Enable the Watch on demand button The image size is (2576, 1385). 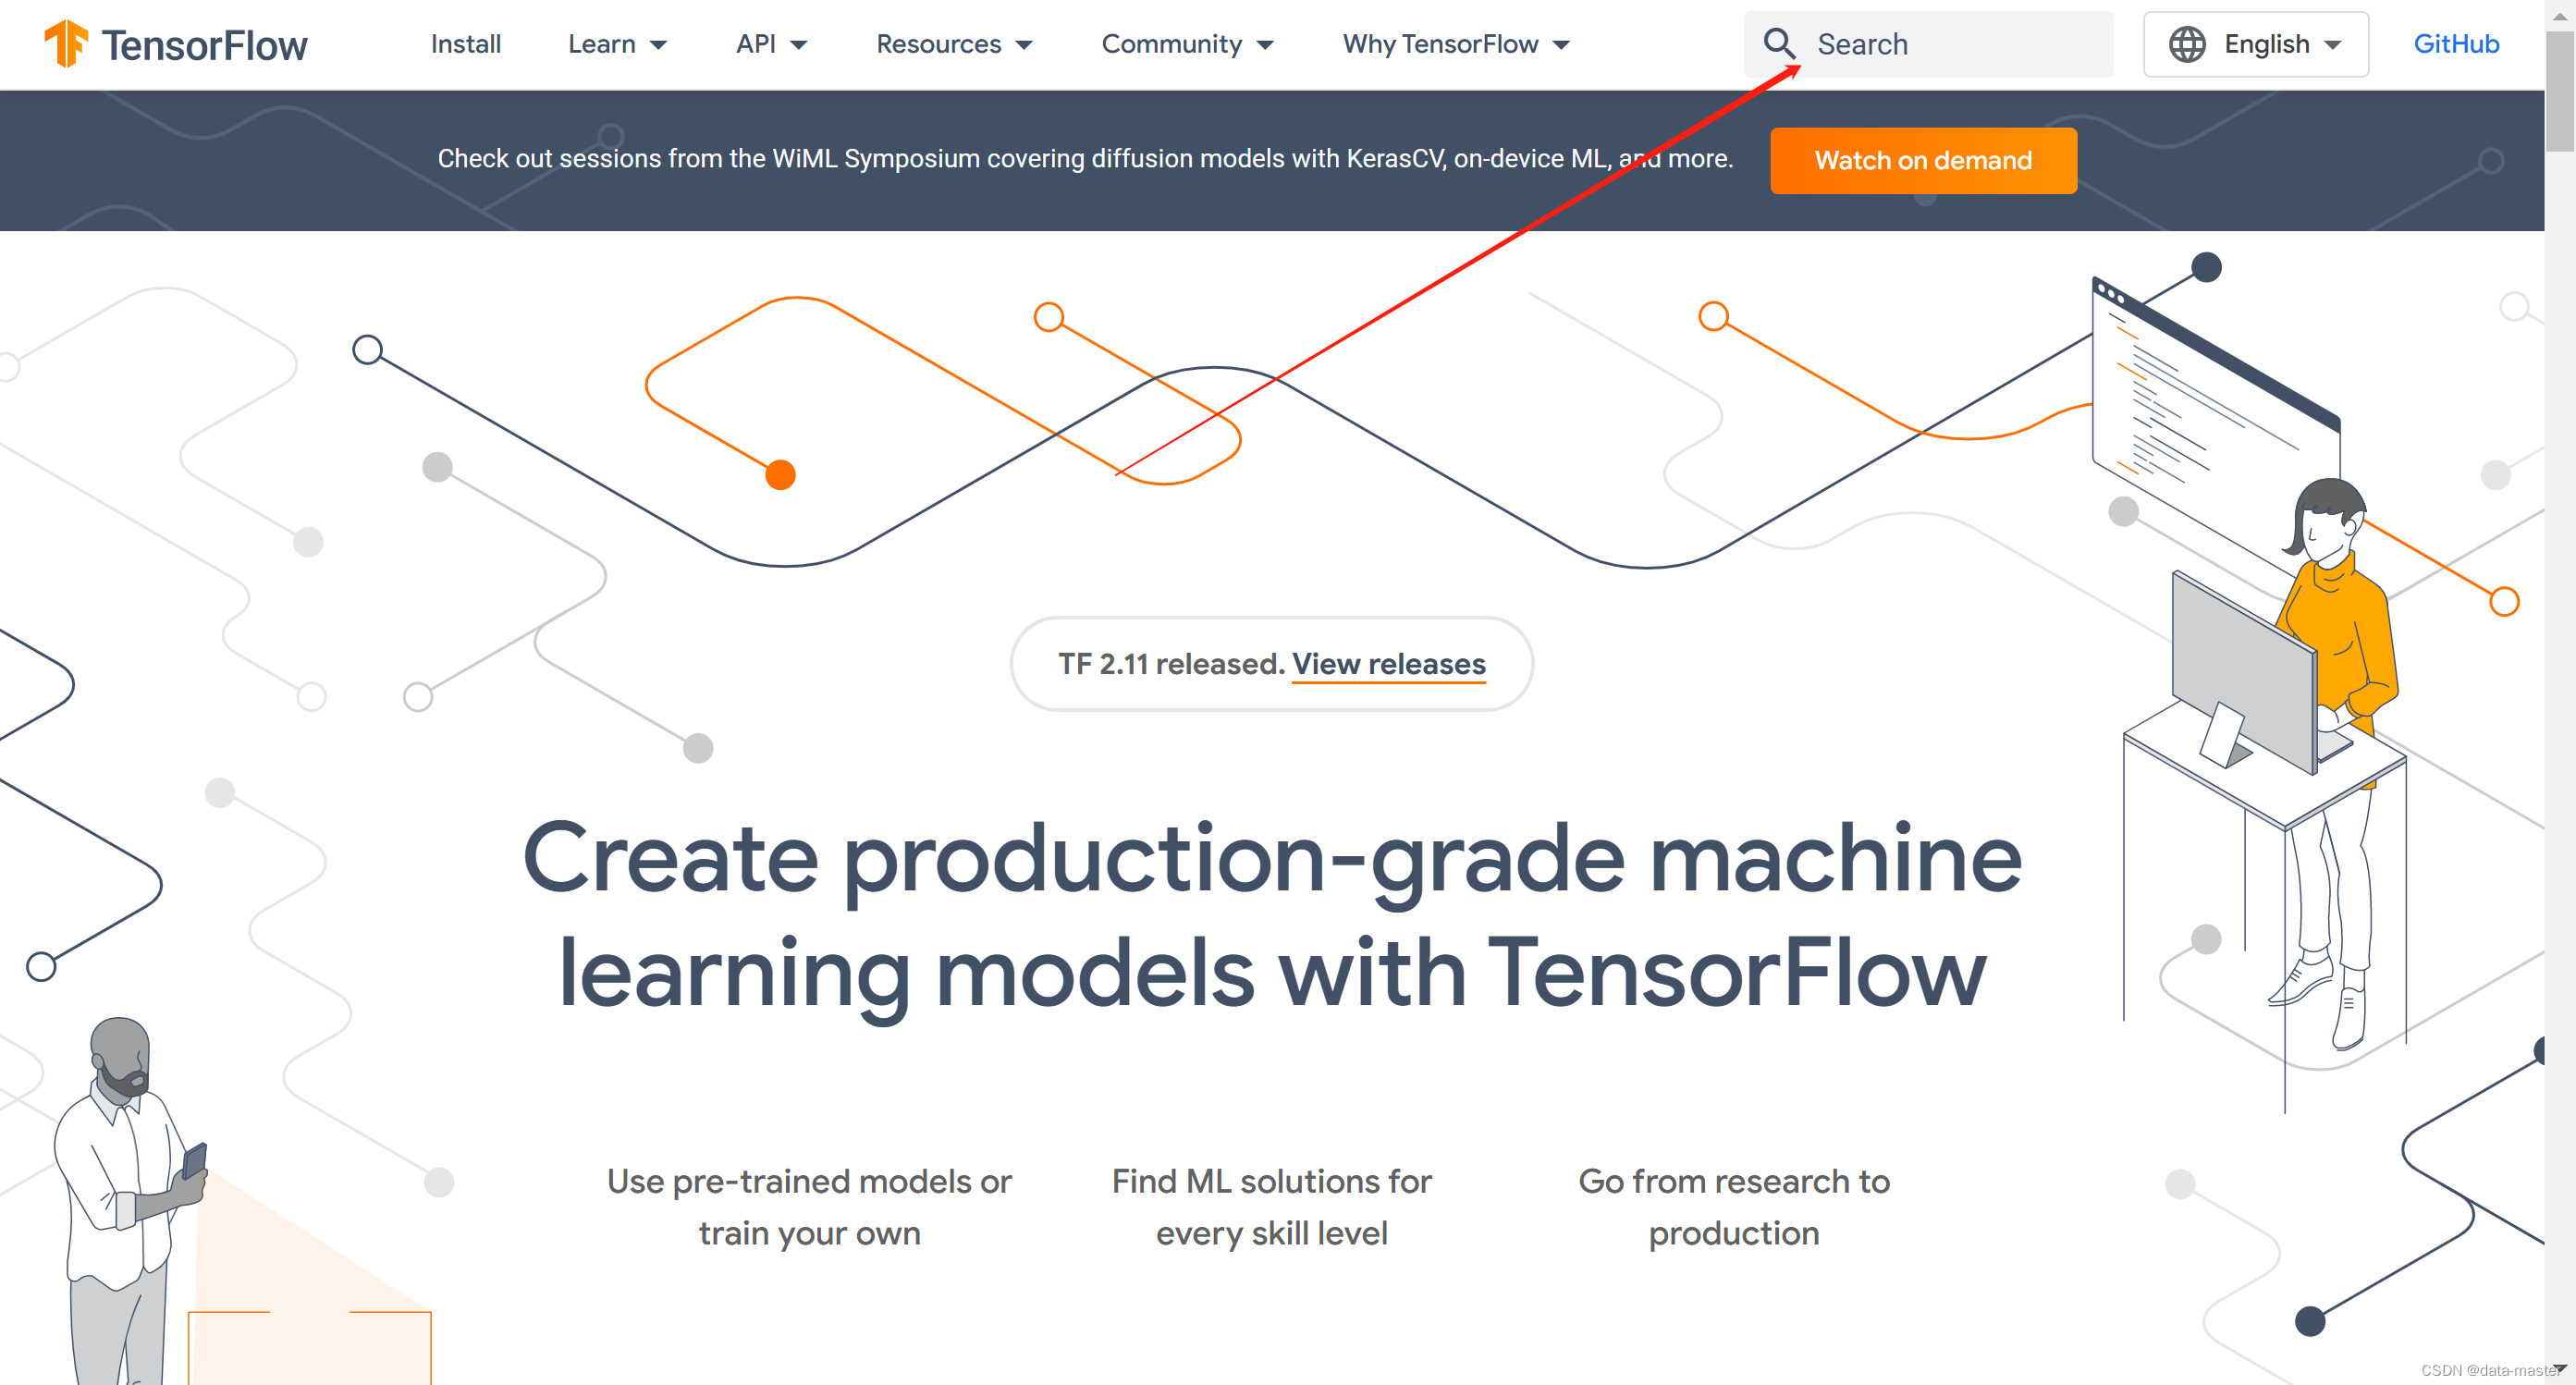(x=1923, y=160)
